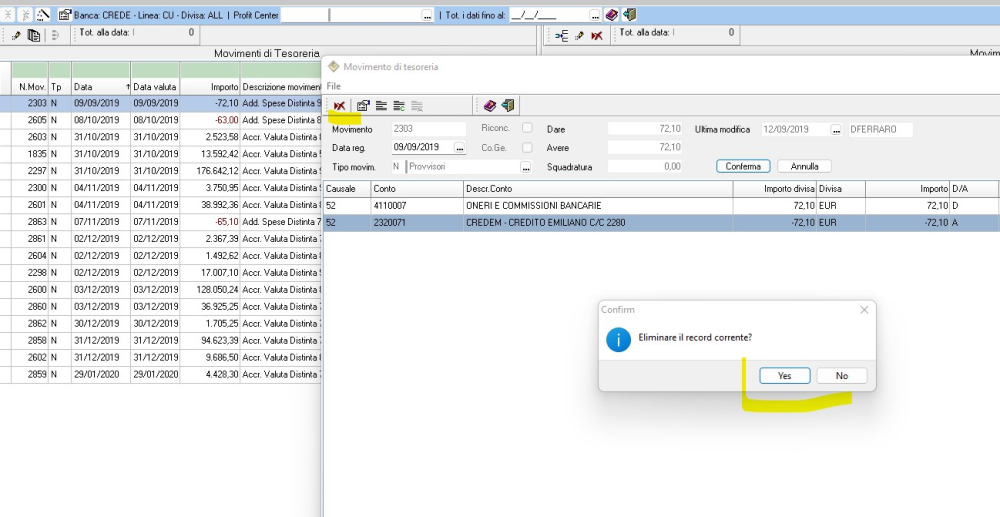1000x517 pixels.
Task: Click the copy documents icon in left toolbar
Action: (33, 35)
